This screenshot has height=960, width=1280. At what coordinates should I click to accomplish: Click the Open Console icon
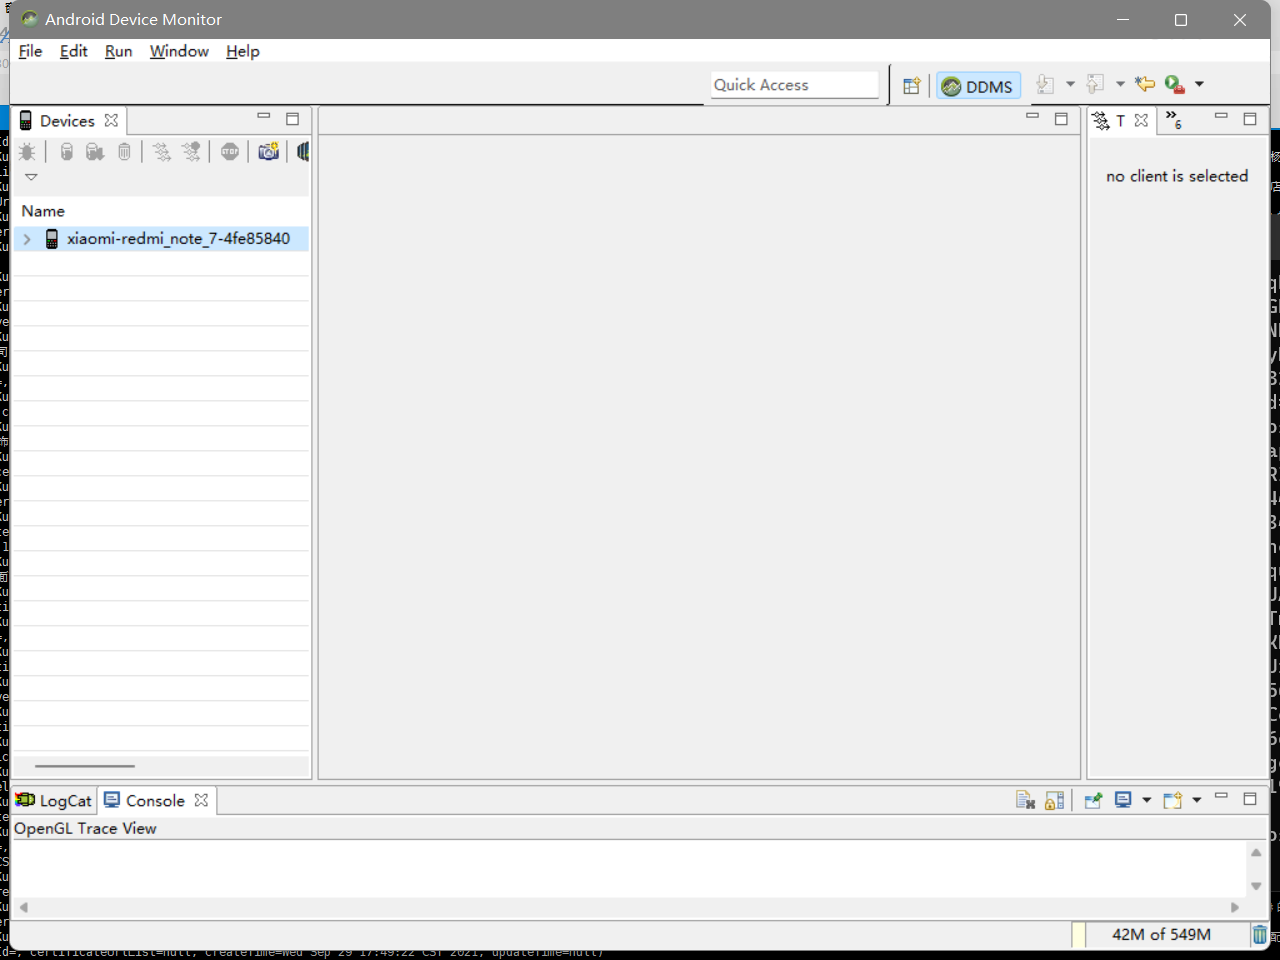coord(1173,800)
